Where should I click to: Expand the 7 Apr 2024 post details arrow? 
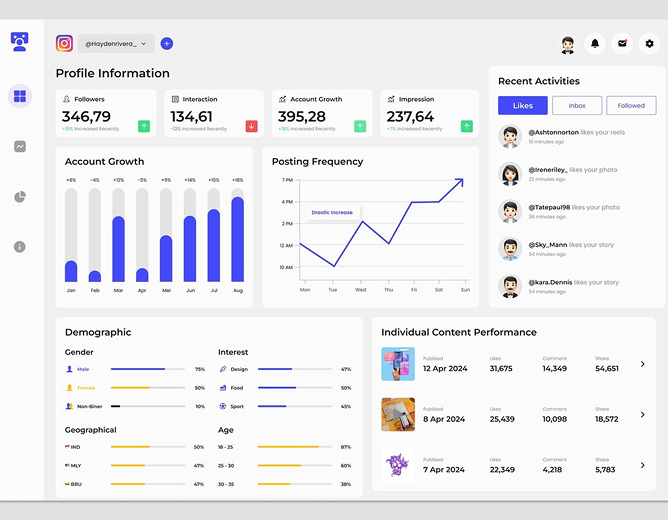[x=642, y=465]
